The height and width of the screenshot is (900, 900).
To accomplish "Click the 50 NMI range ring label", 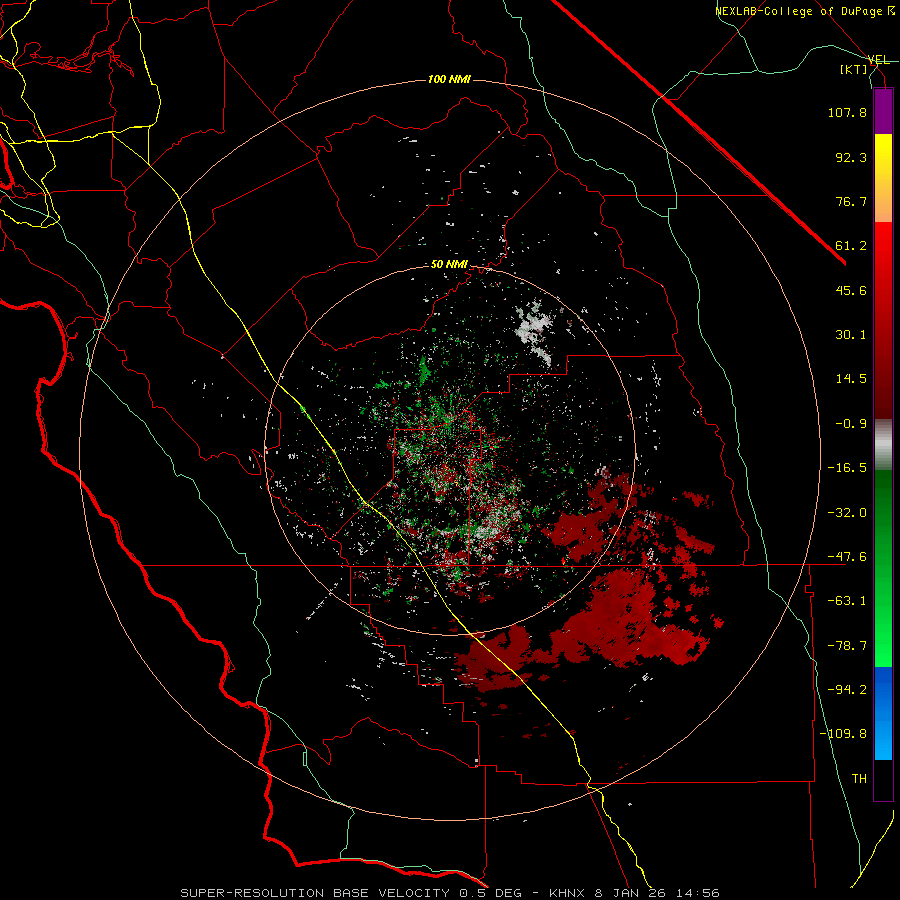I will pyautogui.click(x=449, y=265).
